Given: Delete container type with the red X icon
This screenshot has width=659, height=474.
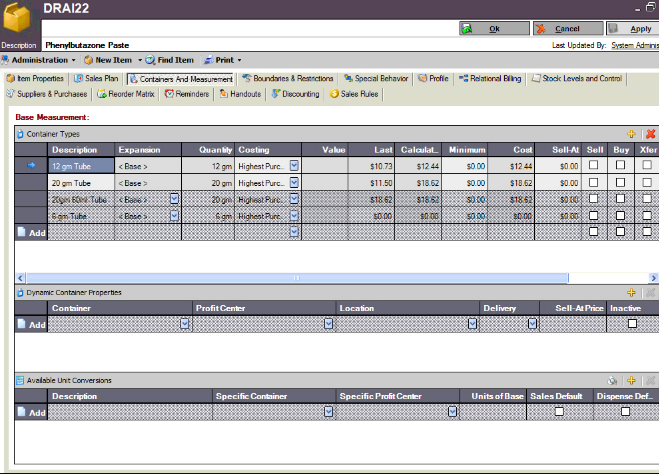Looking at the screenshot, I should click(x=650, y=133).
